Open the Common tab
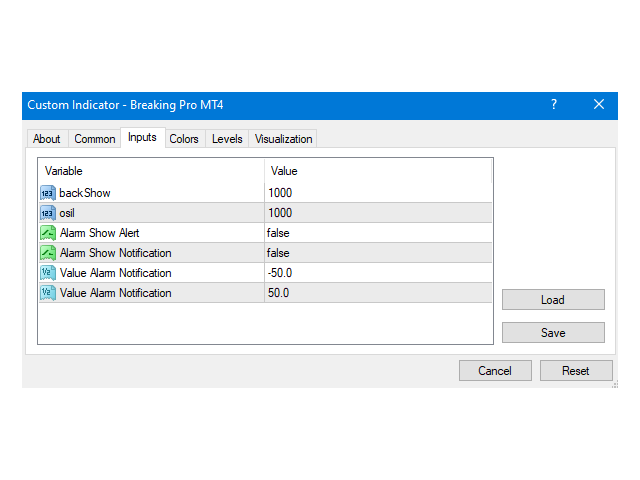This screenshot has width=640, height=480. point(95,139)
